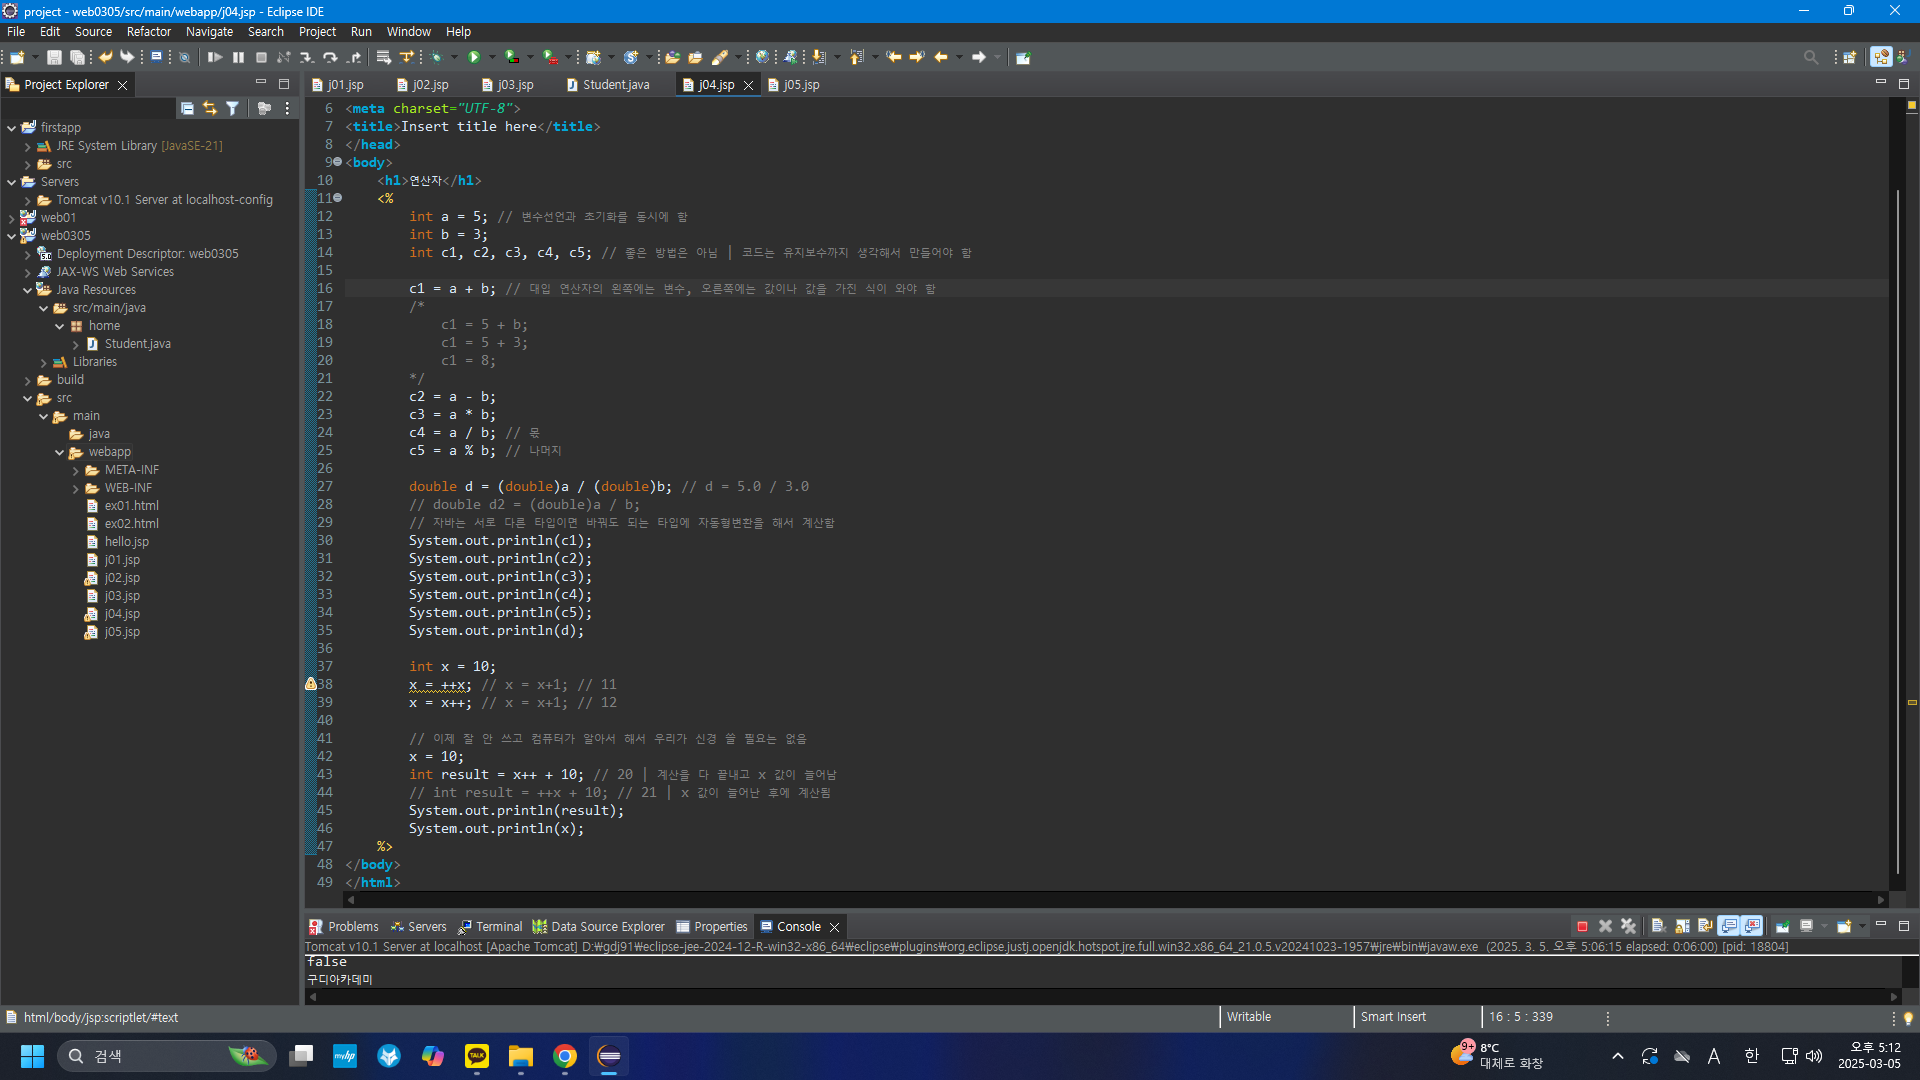Click Collapse All in Project Explorer

[187, 108]
